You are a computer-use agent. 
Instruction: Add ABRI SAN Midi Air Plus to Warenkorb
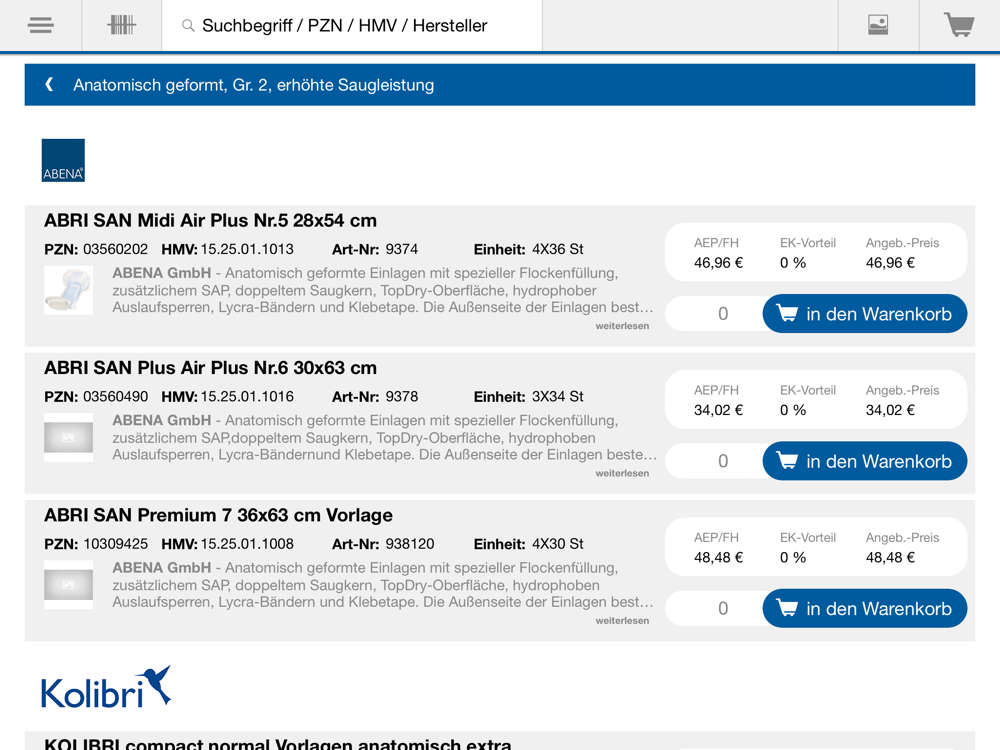pos(865,314)
